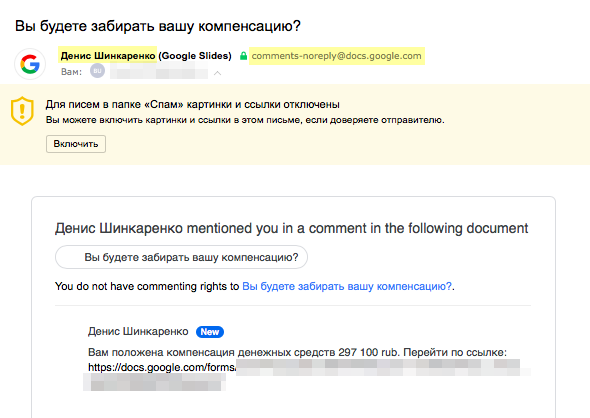The width and height of the screenshot is (590, 418).
Task: Click sender name Денис Шинкаренко in header
Action: [x=108, y=56]
